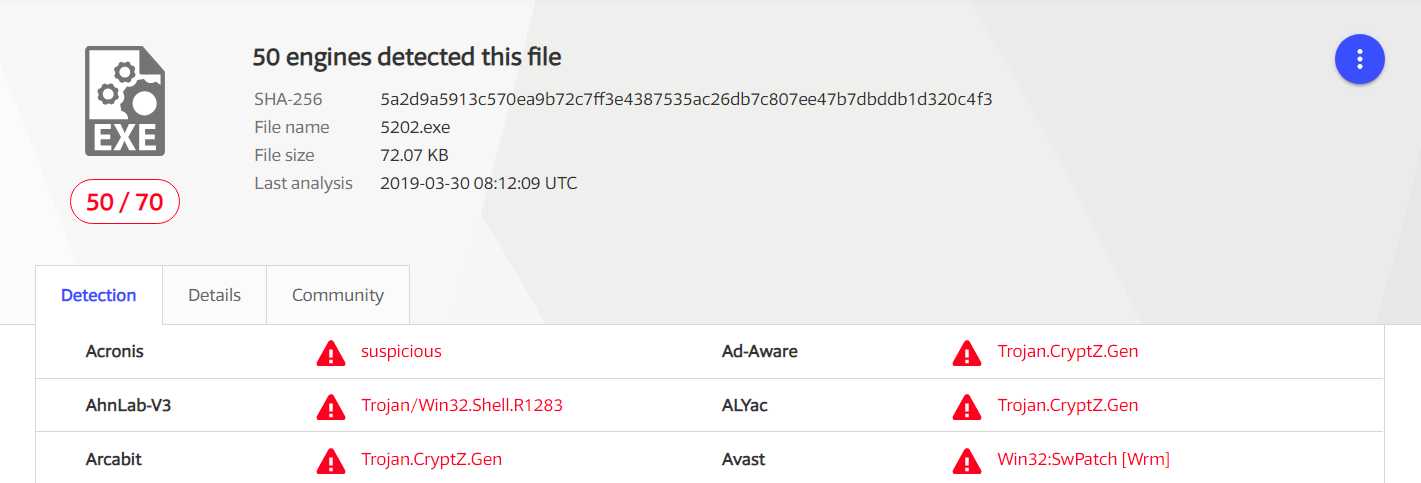The image size is (1421, 483).
Task: Click the warning icon for Ad-Aware detection
Action: coord(967,353)
